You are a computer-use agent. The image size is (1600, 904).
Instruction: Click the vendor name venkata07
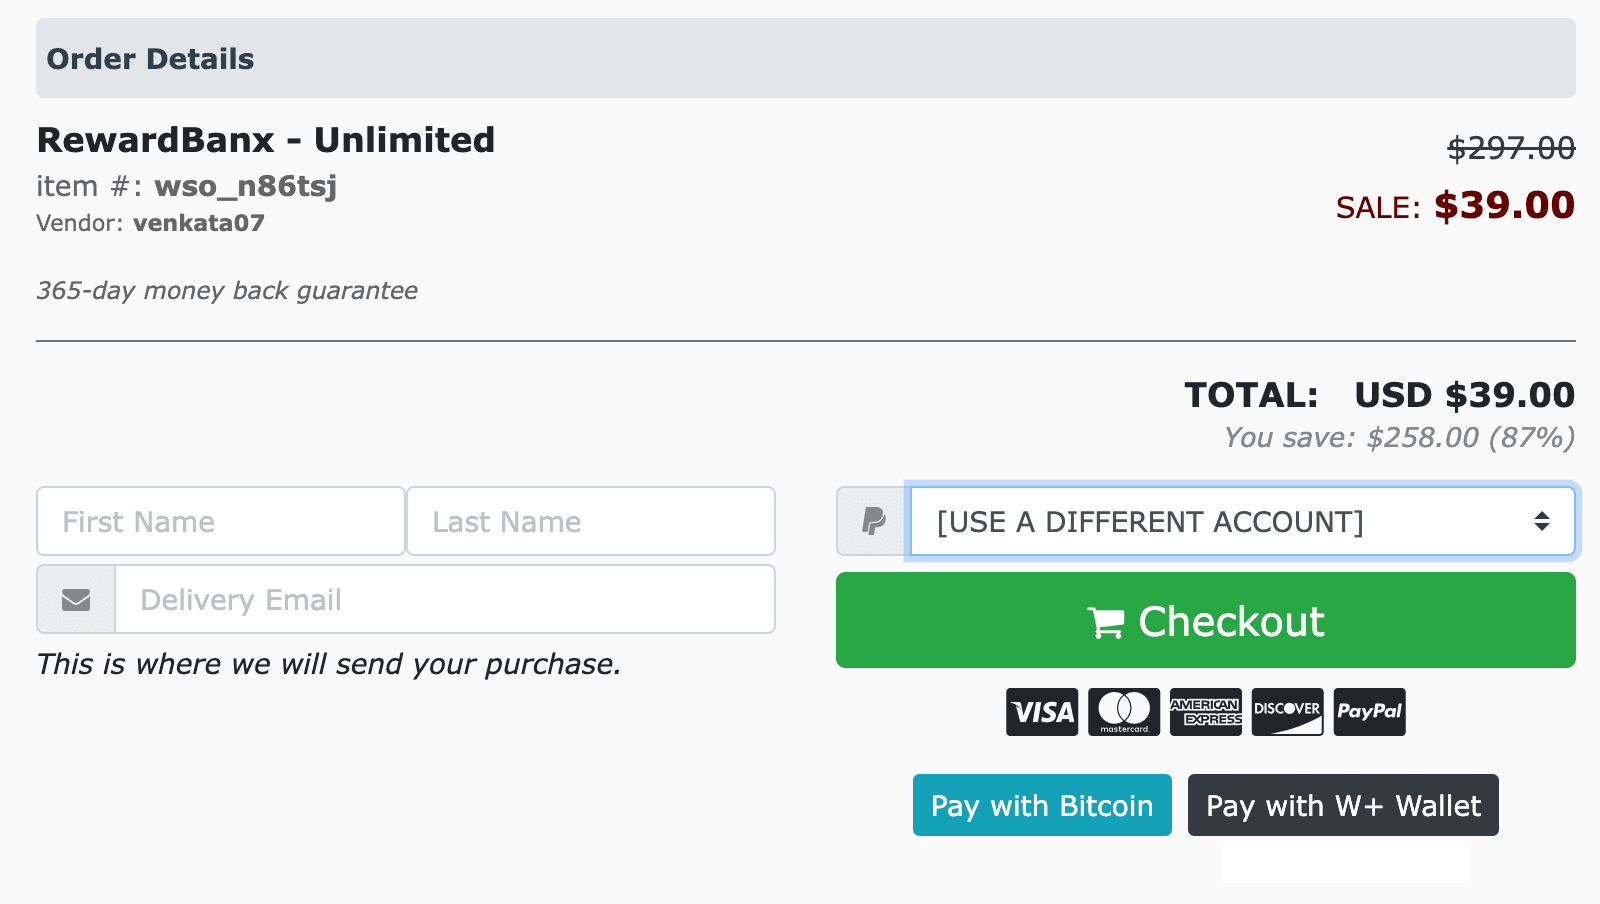[x=199, y=223]
